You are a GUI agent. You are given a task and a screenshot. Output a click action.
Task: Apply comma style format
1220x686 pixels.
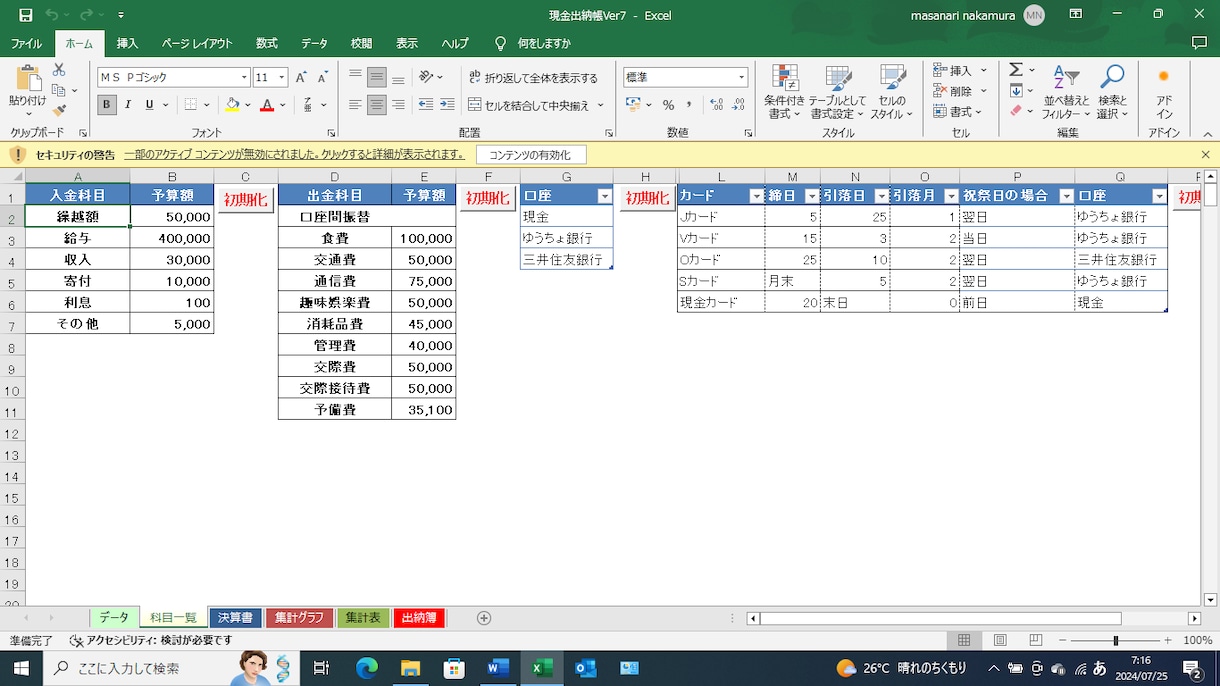pyautogui.click(x=690, y=104)
